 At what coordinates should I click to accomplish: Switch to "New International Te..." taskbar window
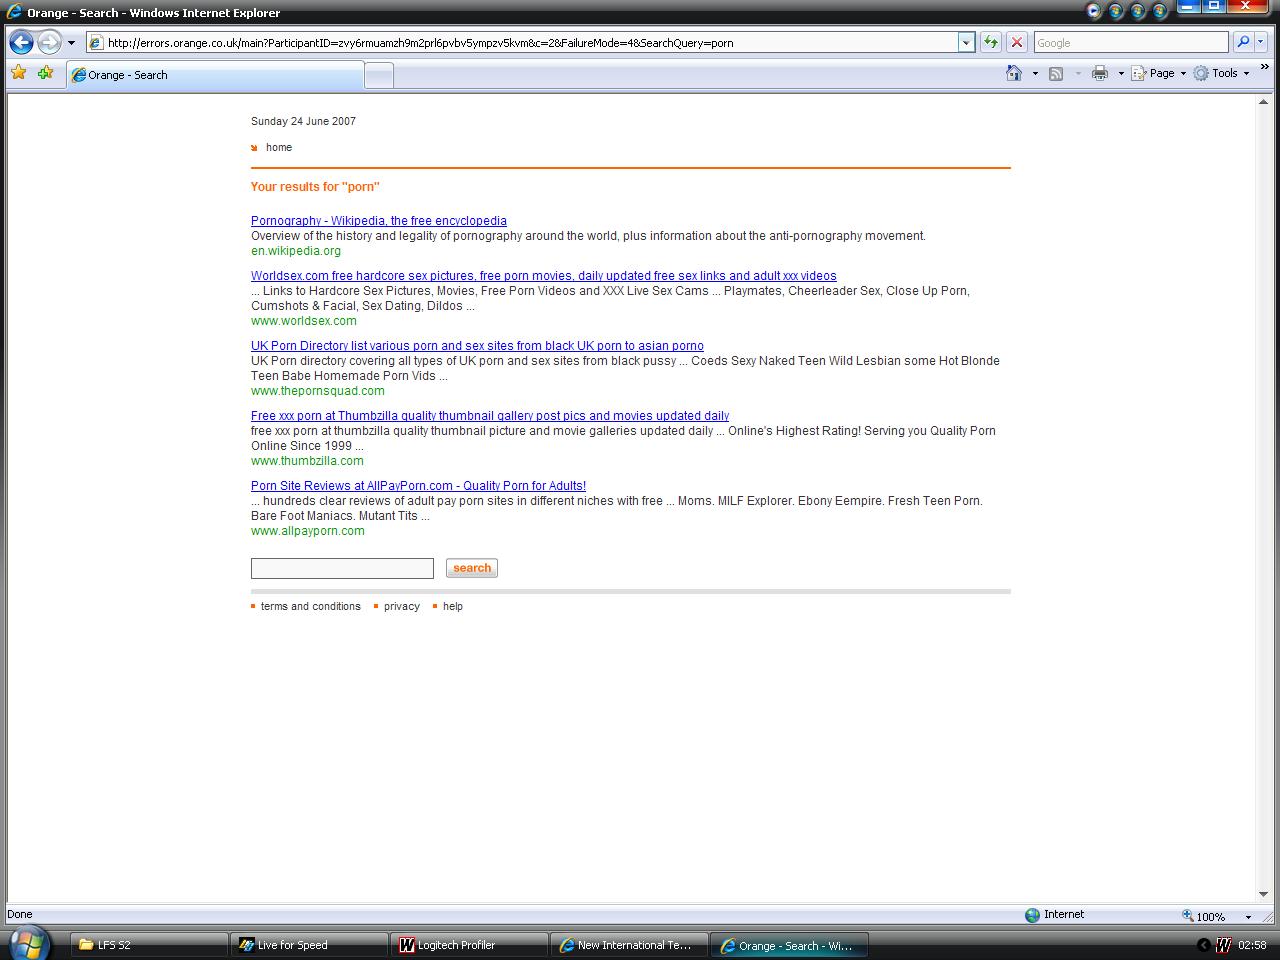pyautogui.click(x=629, y=945)
